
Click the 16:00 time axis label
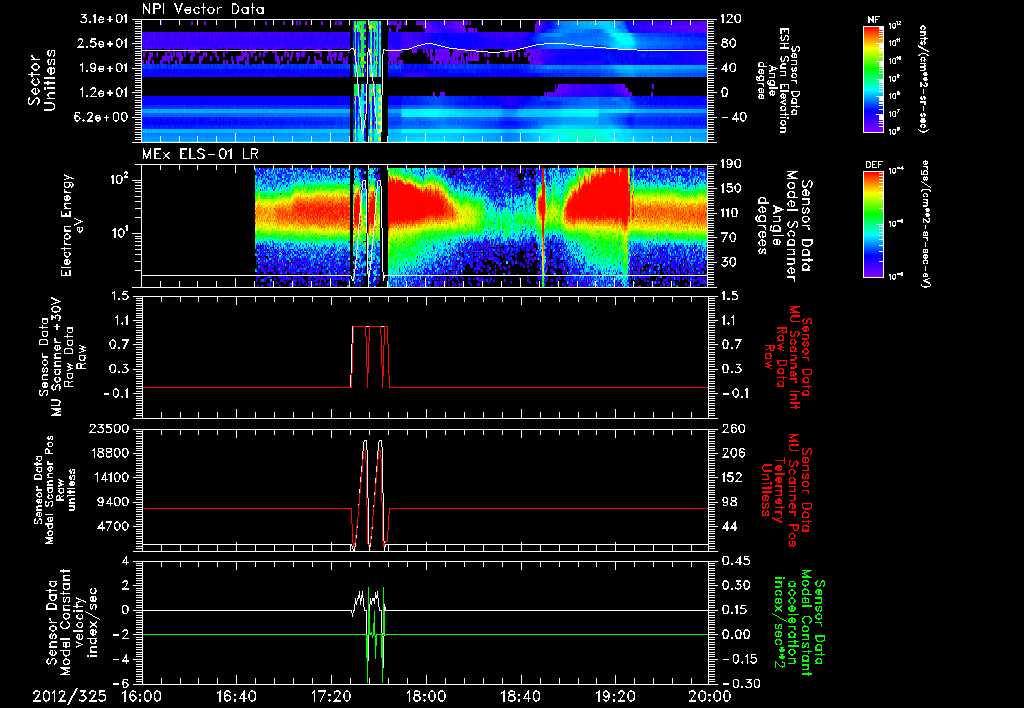[x=142, y=696]
